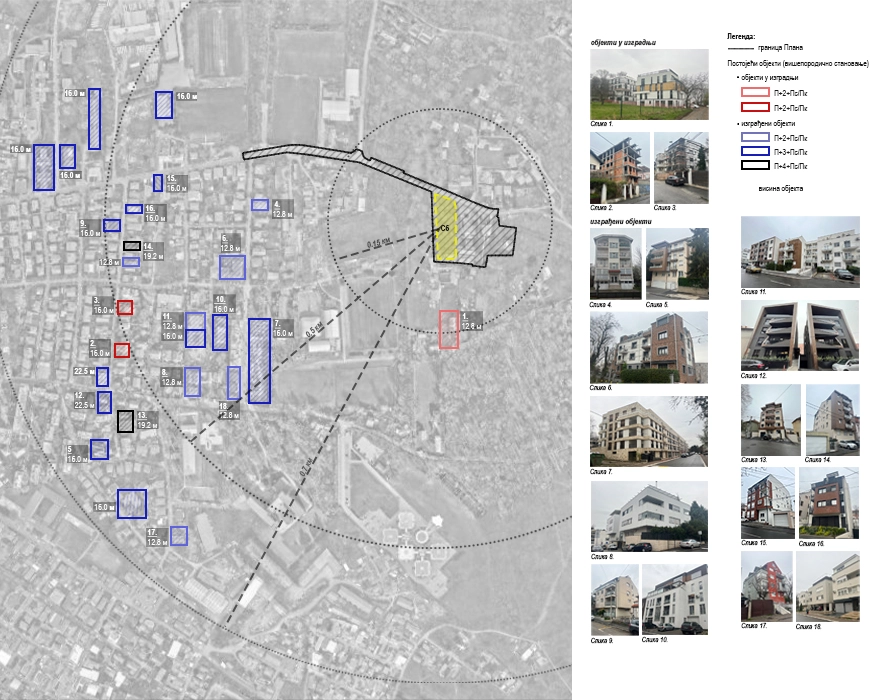Click map label '13. 19.2 м'
Image resolution: width=870 pixels, height=700 pixels.
[147, 420]
